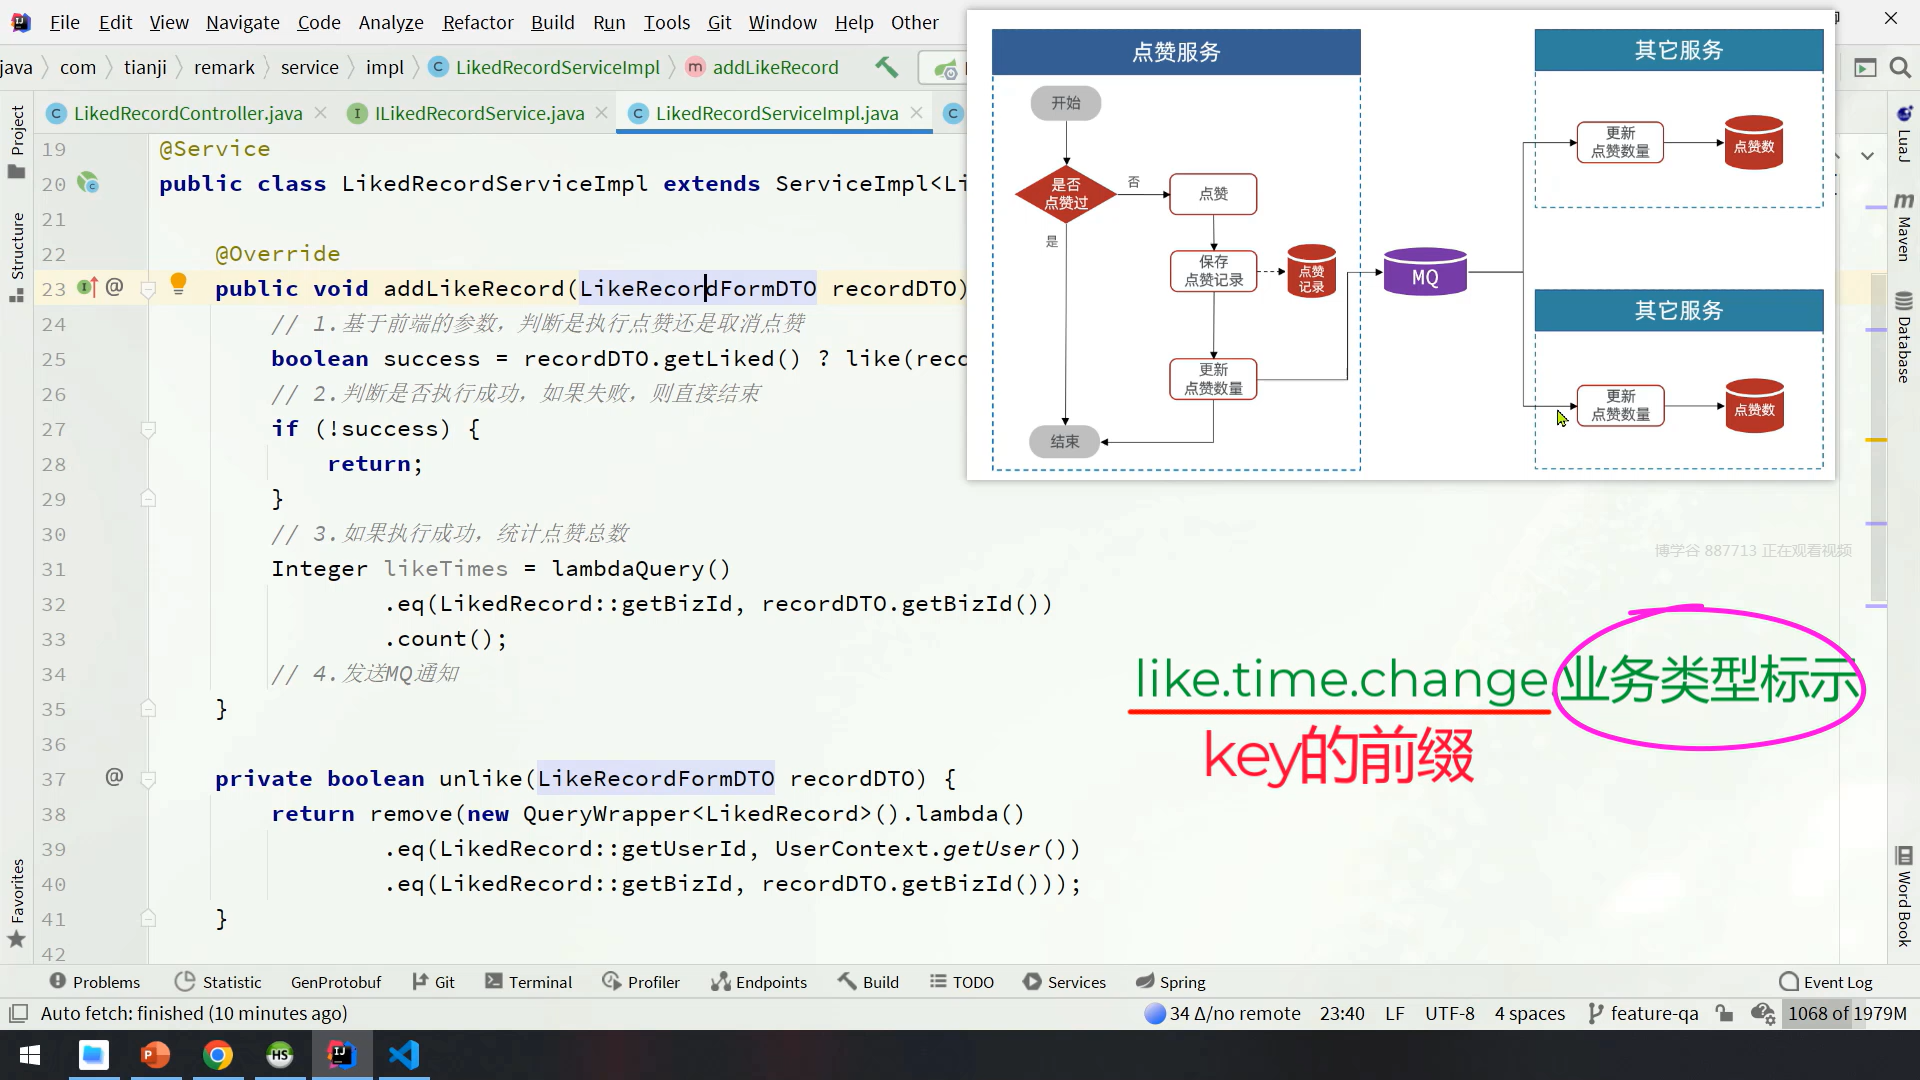Toggle tool window bars icon at the bottom-left corner
Image resolution: width=1920 pixels, height=1080 pixels.
tap(17, 1013)
